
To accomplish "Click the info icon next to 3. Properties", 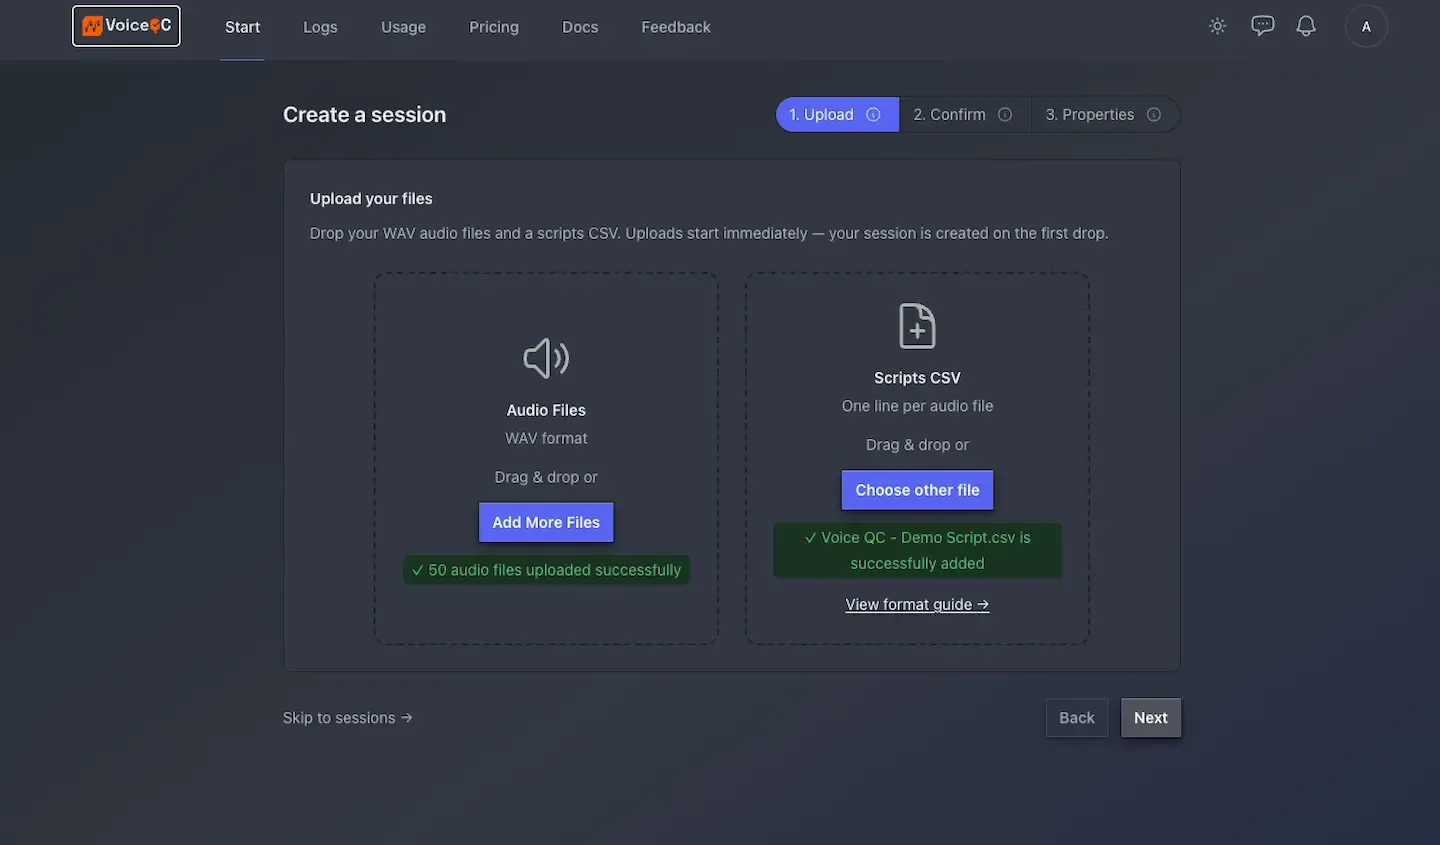I will click(x=1154, y=115).
